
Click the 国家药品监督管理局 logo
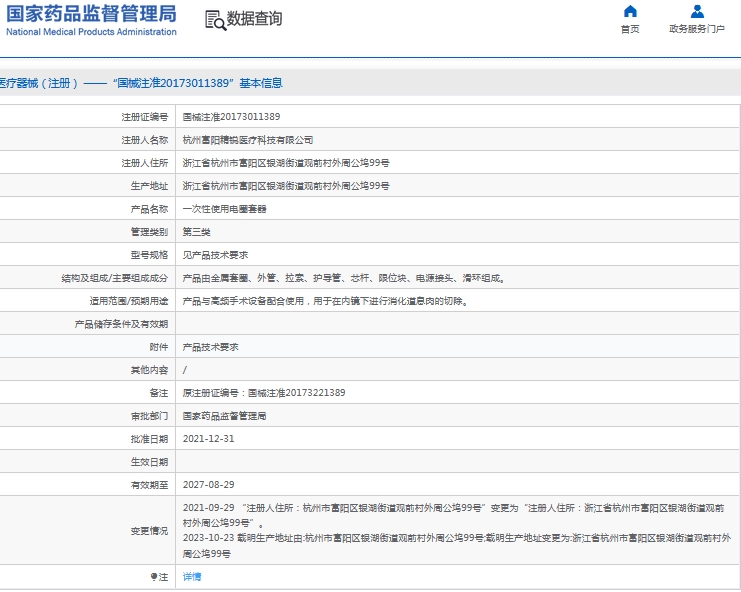pyautogui.click(x=91, y=21)
